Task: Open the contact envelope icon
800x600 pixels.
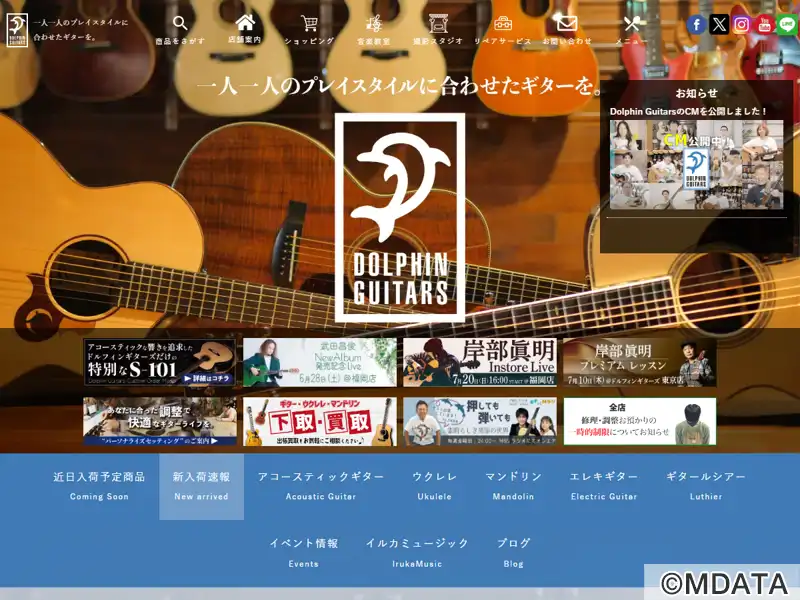Action: point(567,23)
